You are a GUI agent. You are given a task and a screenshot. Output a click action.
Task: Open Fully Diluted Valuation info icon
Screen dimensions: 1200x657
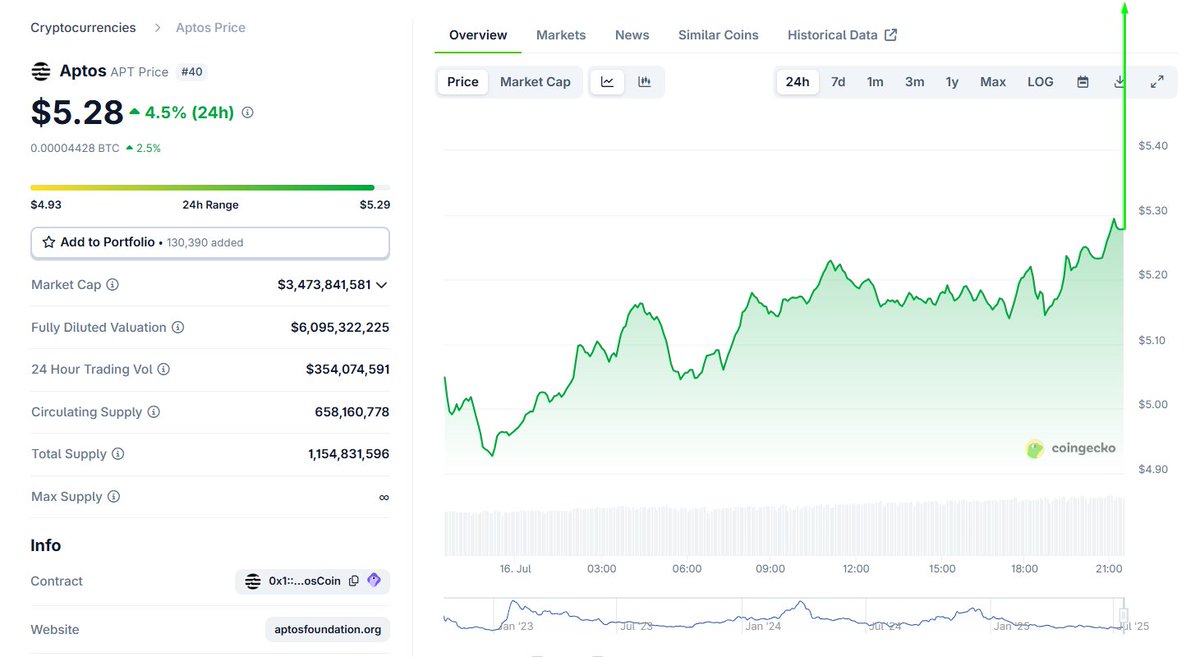[x=178, y=327]
